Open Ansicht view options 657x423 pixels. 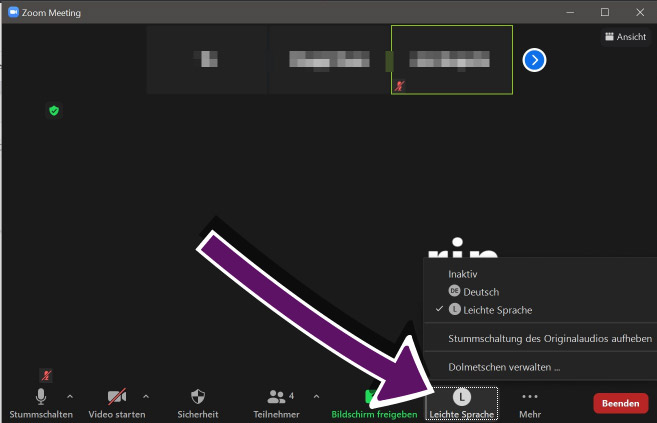click(626, 37)
